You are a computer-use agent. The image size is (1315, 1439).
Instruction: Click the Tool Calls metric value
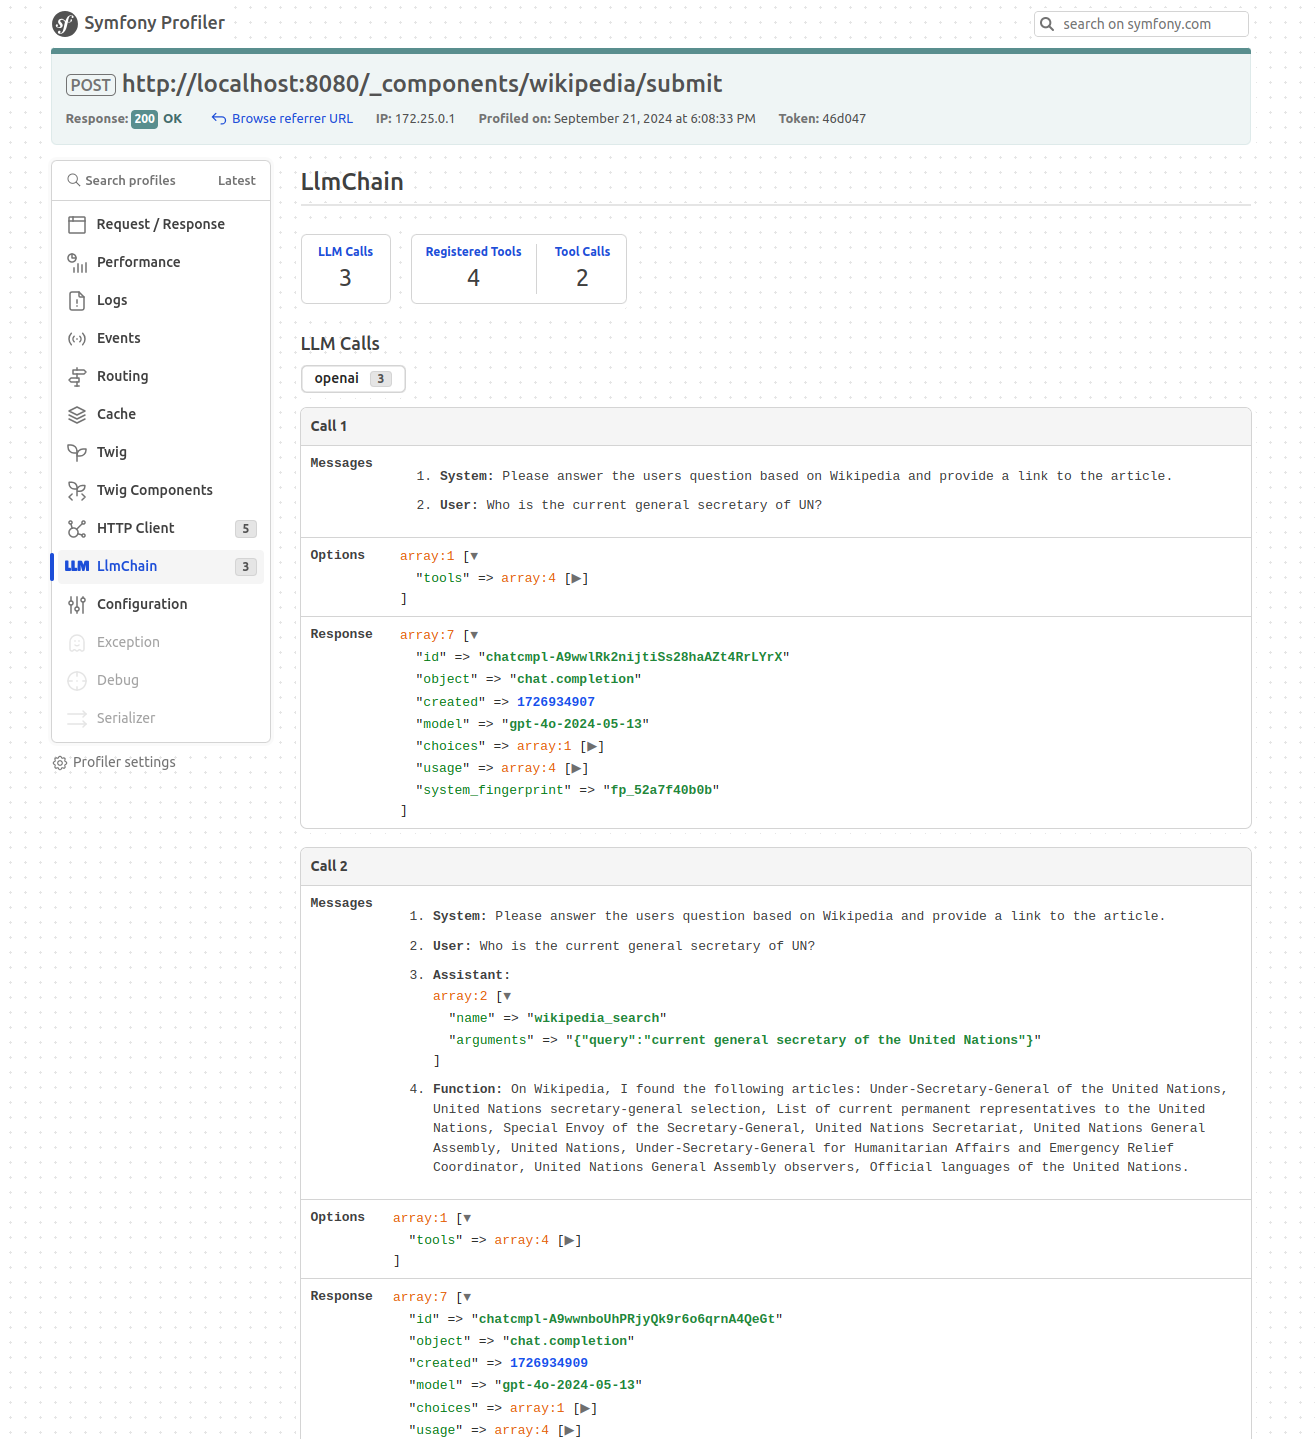point(582,278)
